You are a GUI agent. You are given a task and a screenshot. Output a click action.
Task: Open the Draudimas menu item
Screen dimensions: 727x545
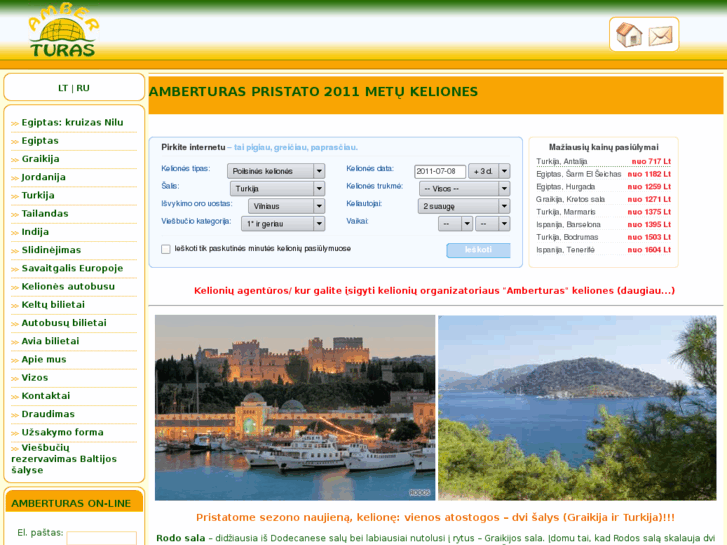[48, 414]
